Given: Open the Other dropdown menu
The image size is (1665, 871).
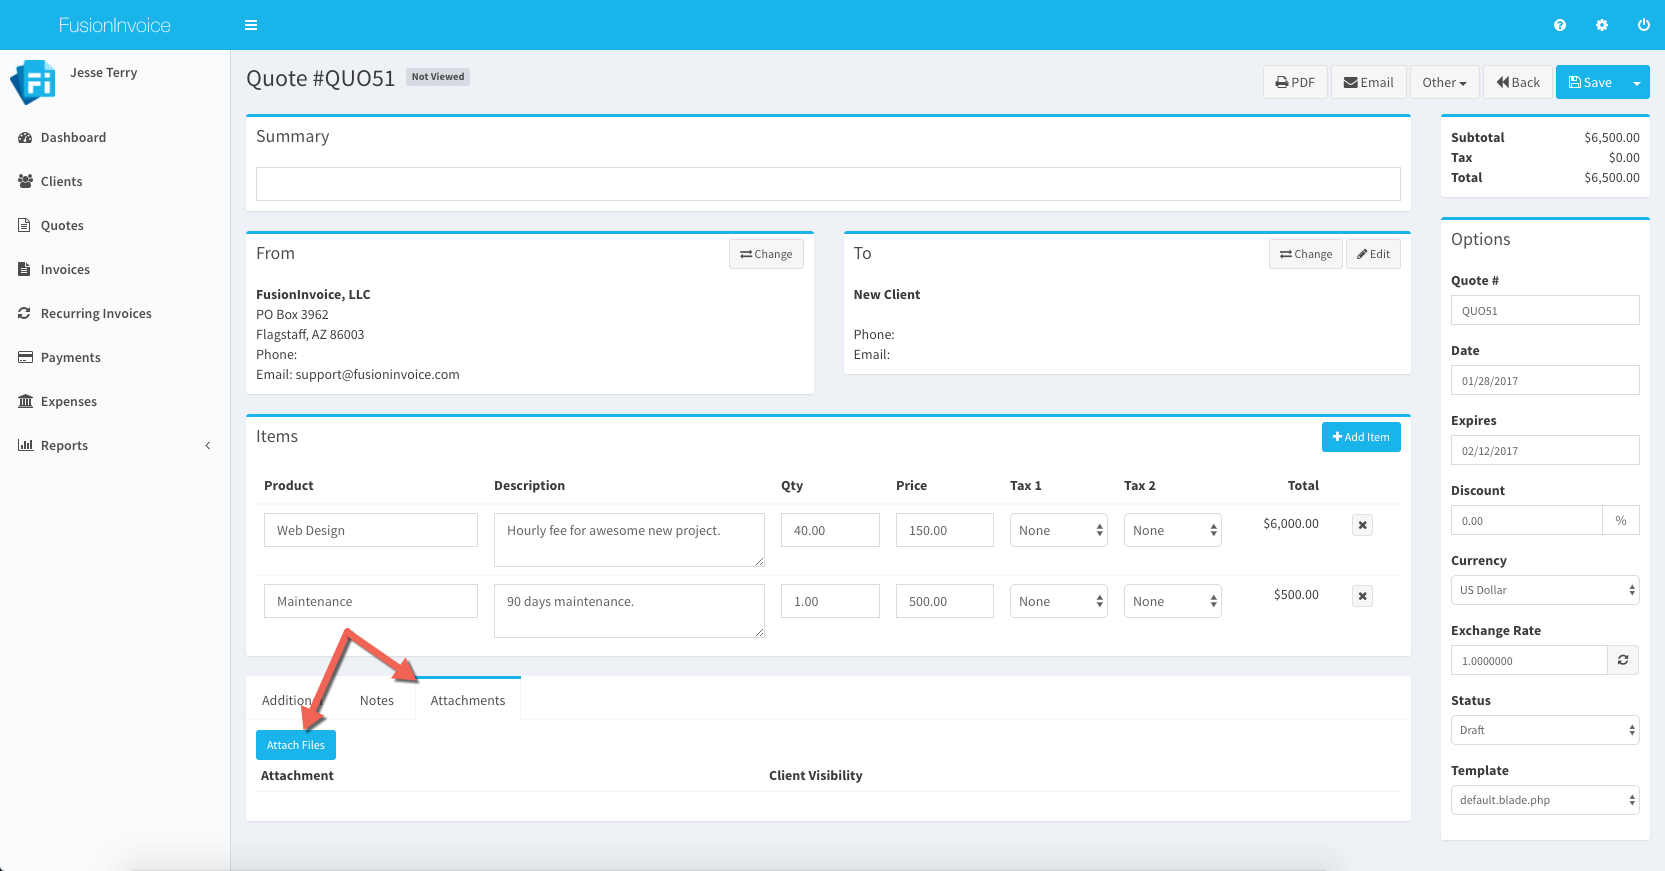Looking at the screenshot, I should coord(1444,82).
